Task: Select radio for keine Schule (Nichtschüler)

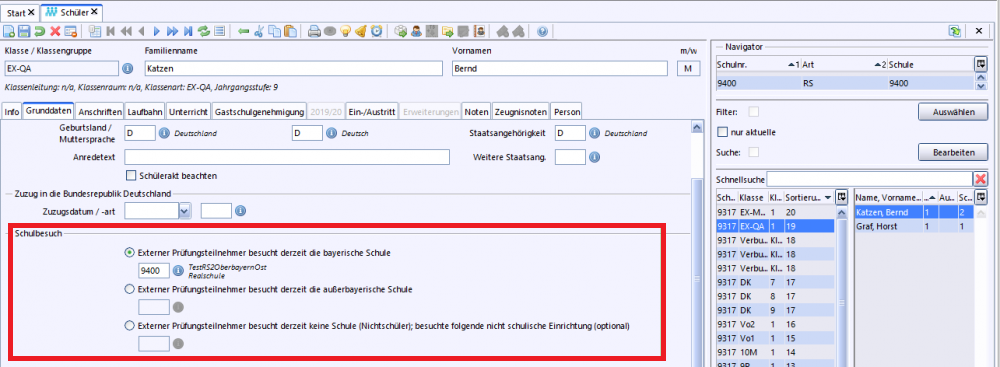Action: tap(129, 326)
